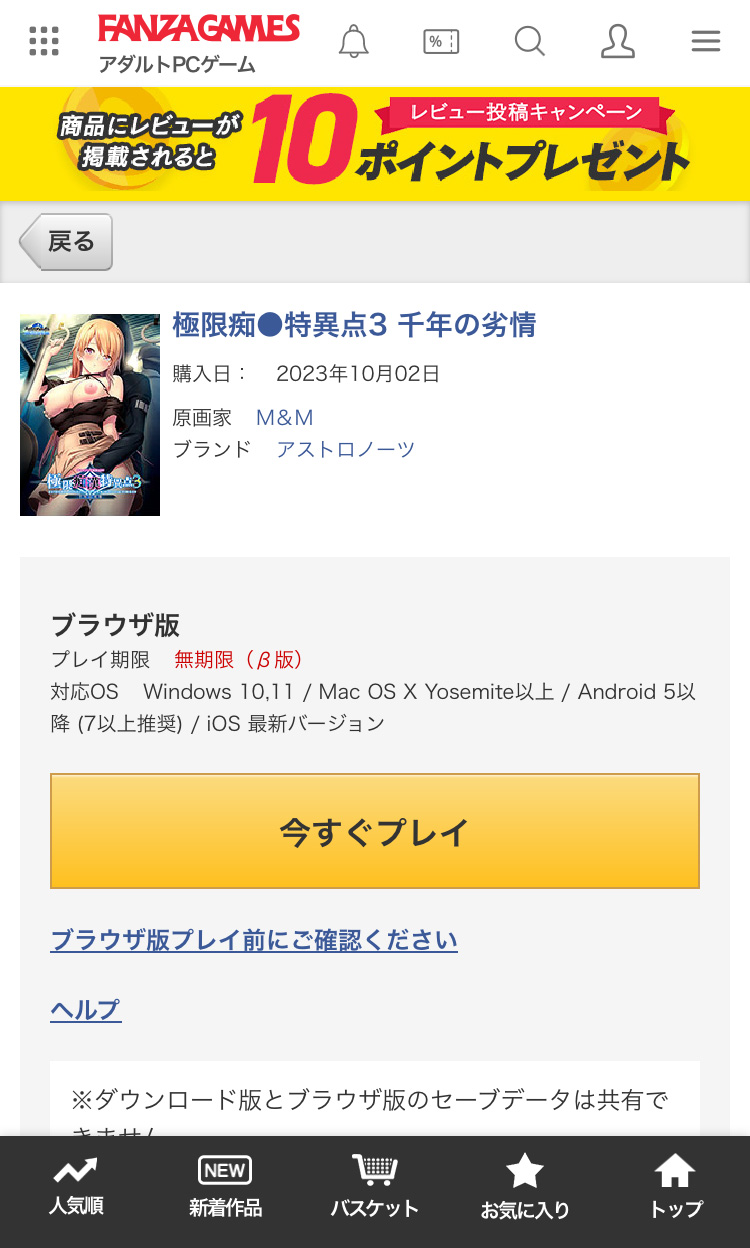The height and width of the screenshot is (1248, 750).
Task: Open the coupon ticket icon
Action: tap(441, 41)
